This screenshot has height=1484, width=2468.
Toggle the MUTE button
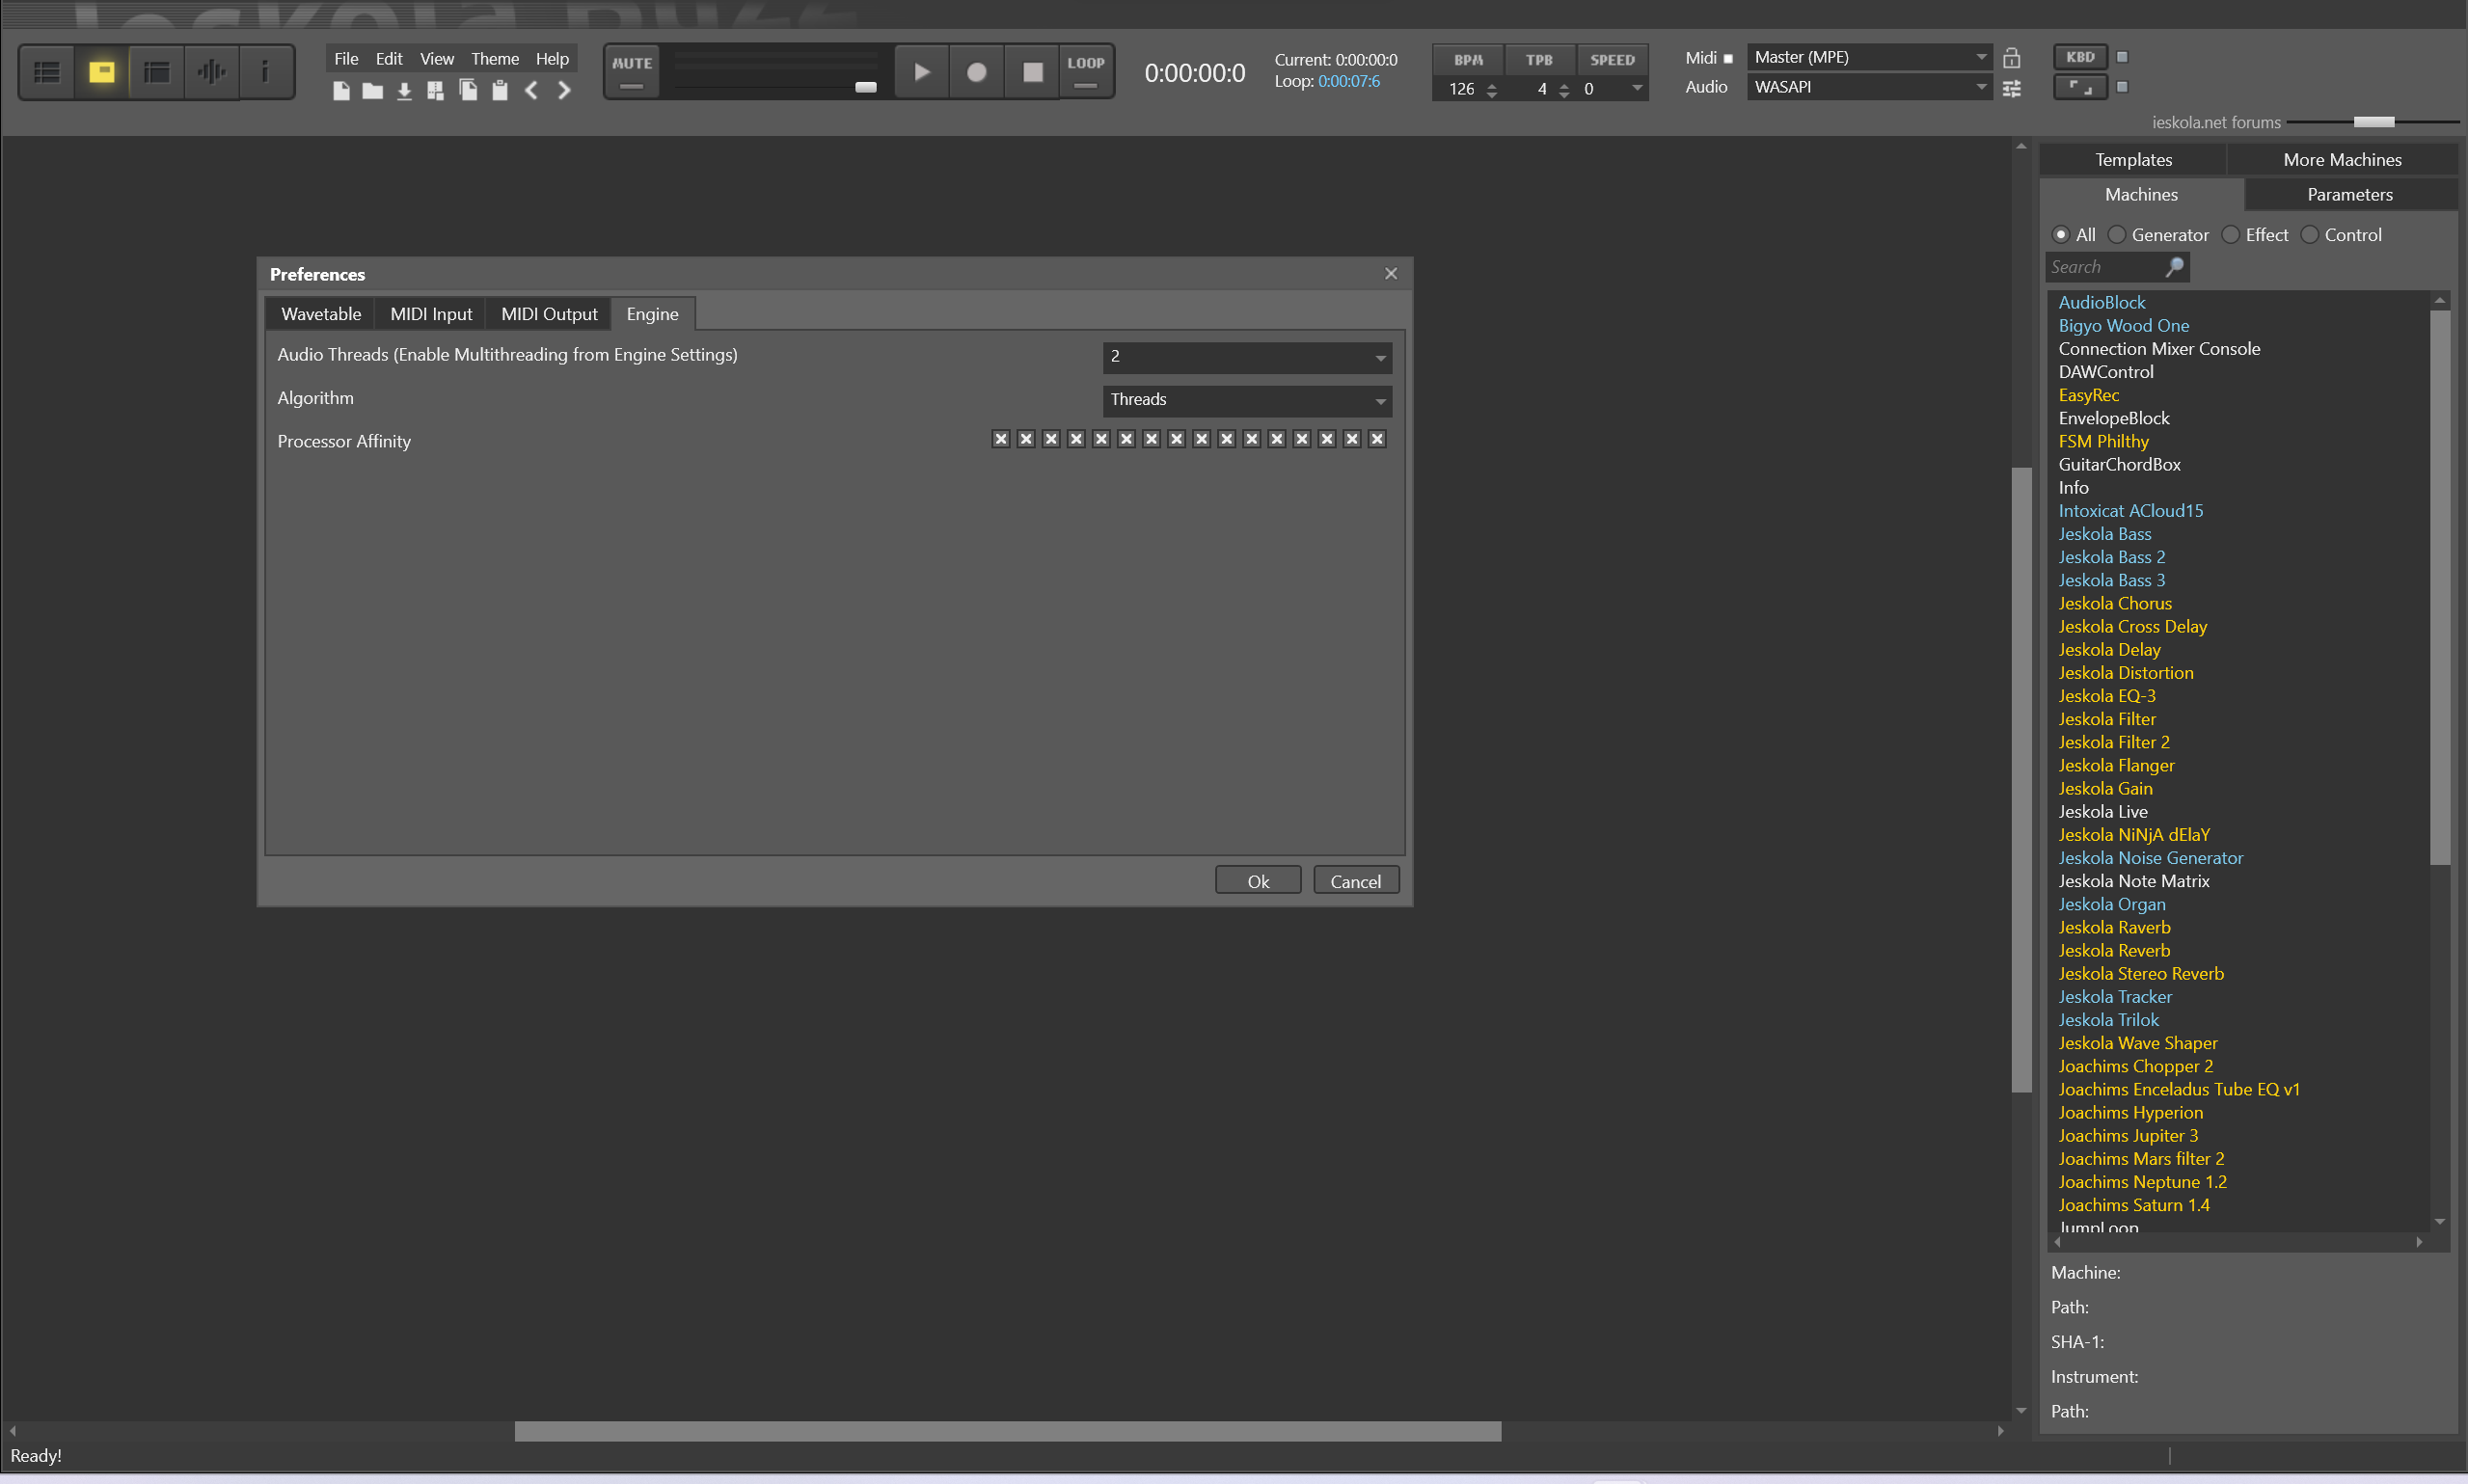click(632, 72)
